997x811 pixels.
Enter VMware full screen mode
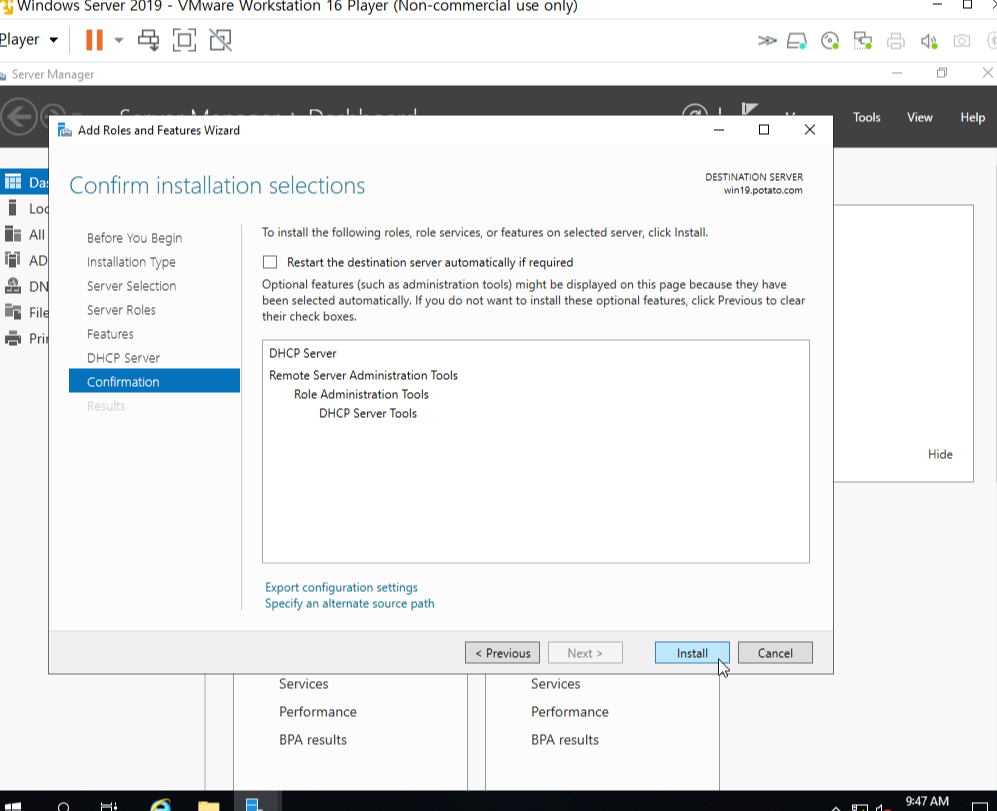click(x=184, y=40)
